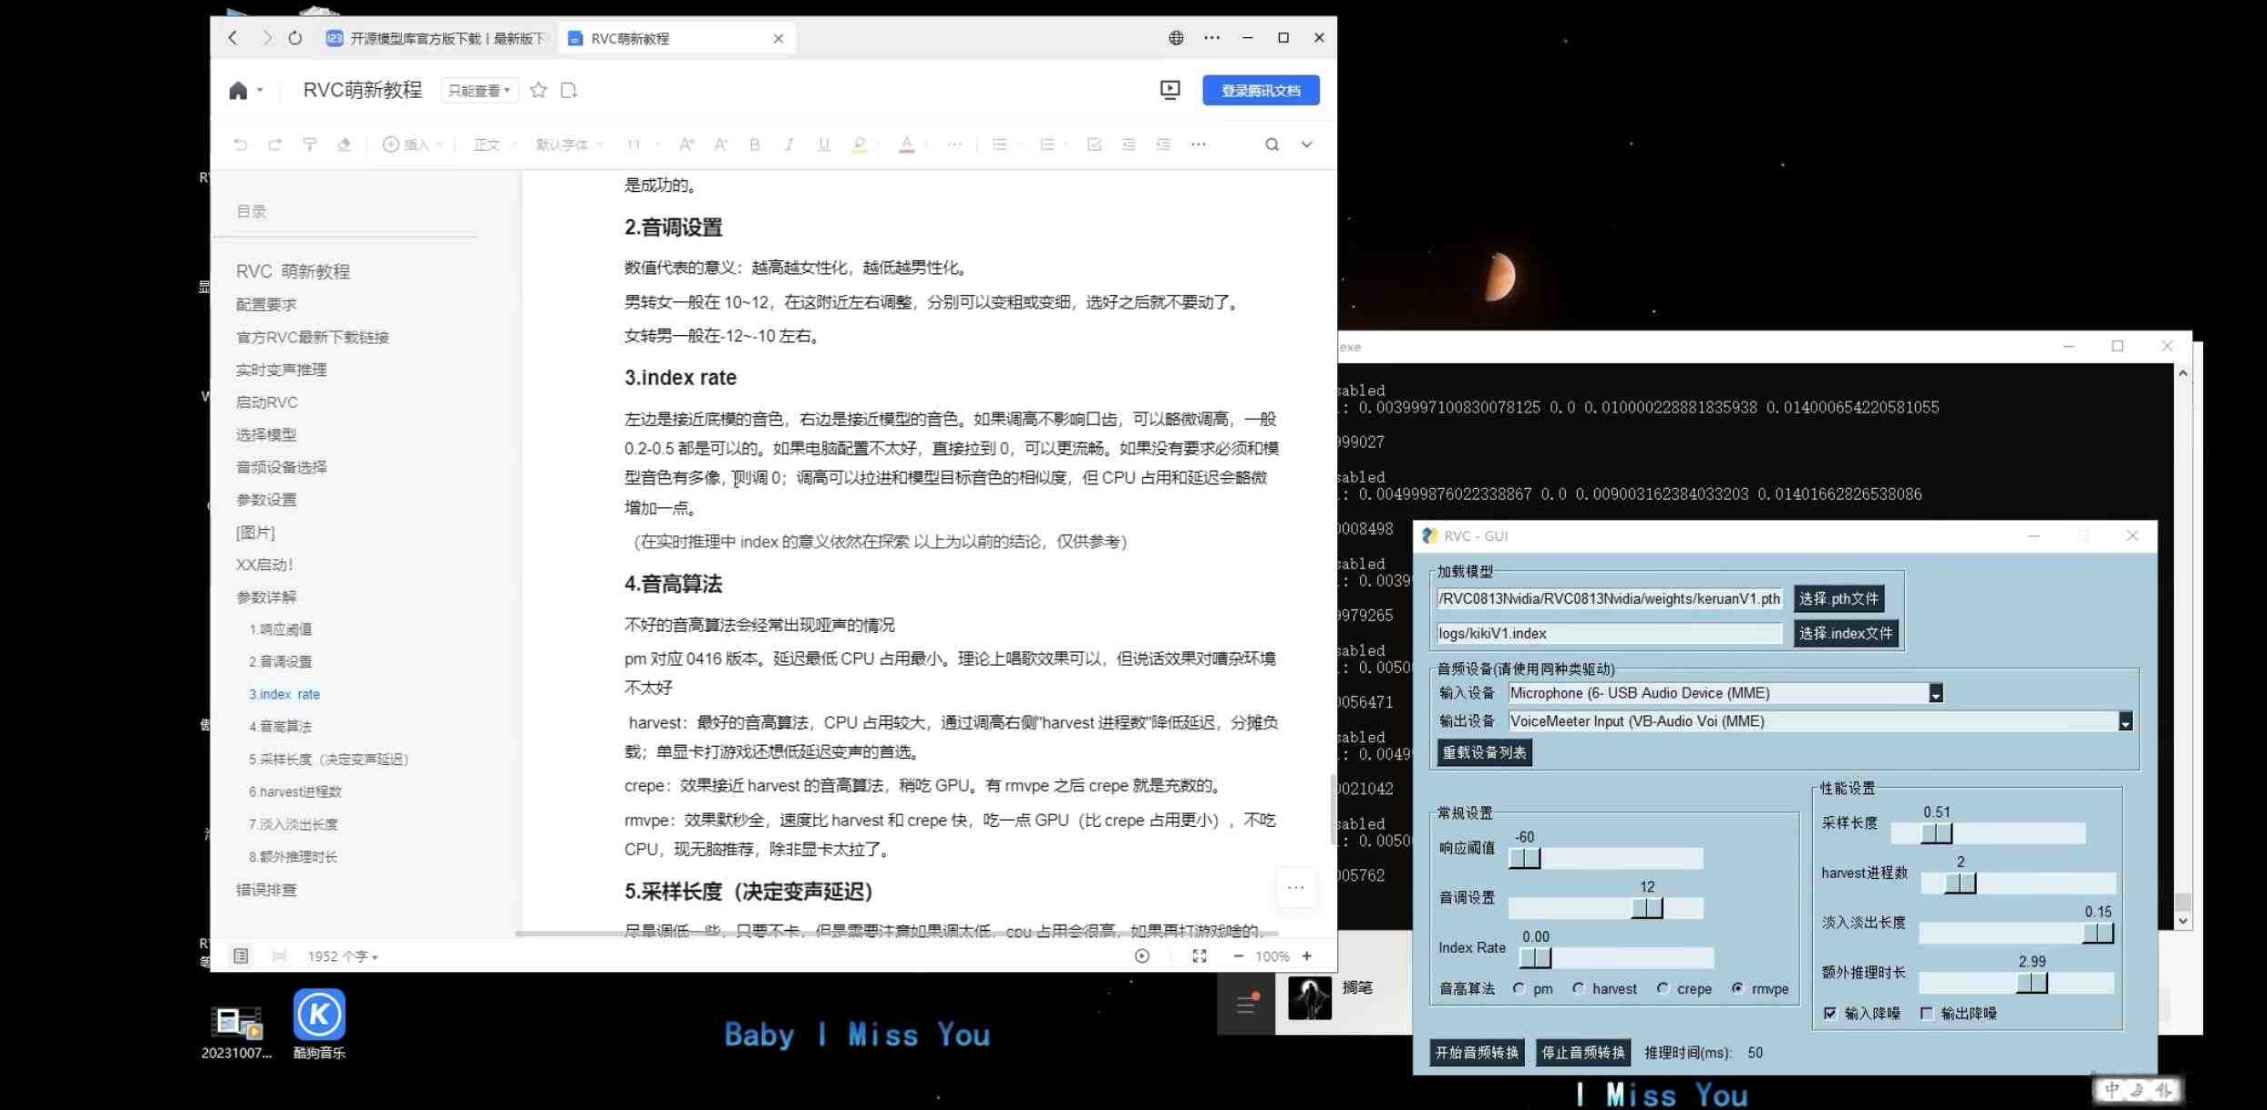Apply bold formatting with the B icon
Viewport: 2267px width, 1110px height.
(x=754, y=144)
